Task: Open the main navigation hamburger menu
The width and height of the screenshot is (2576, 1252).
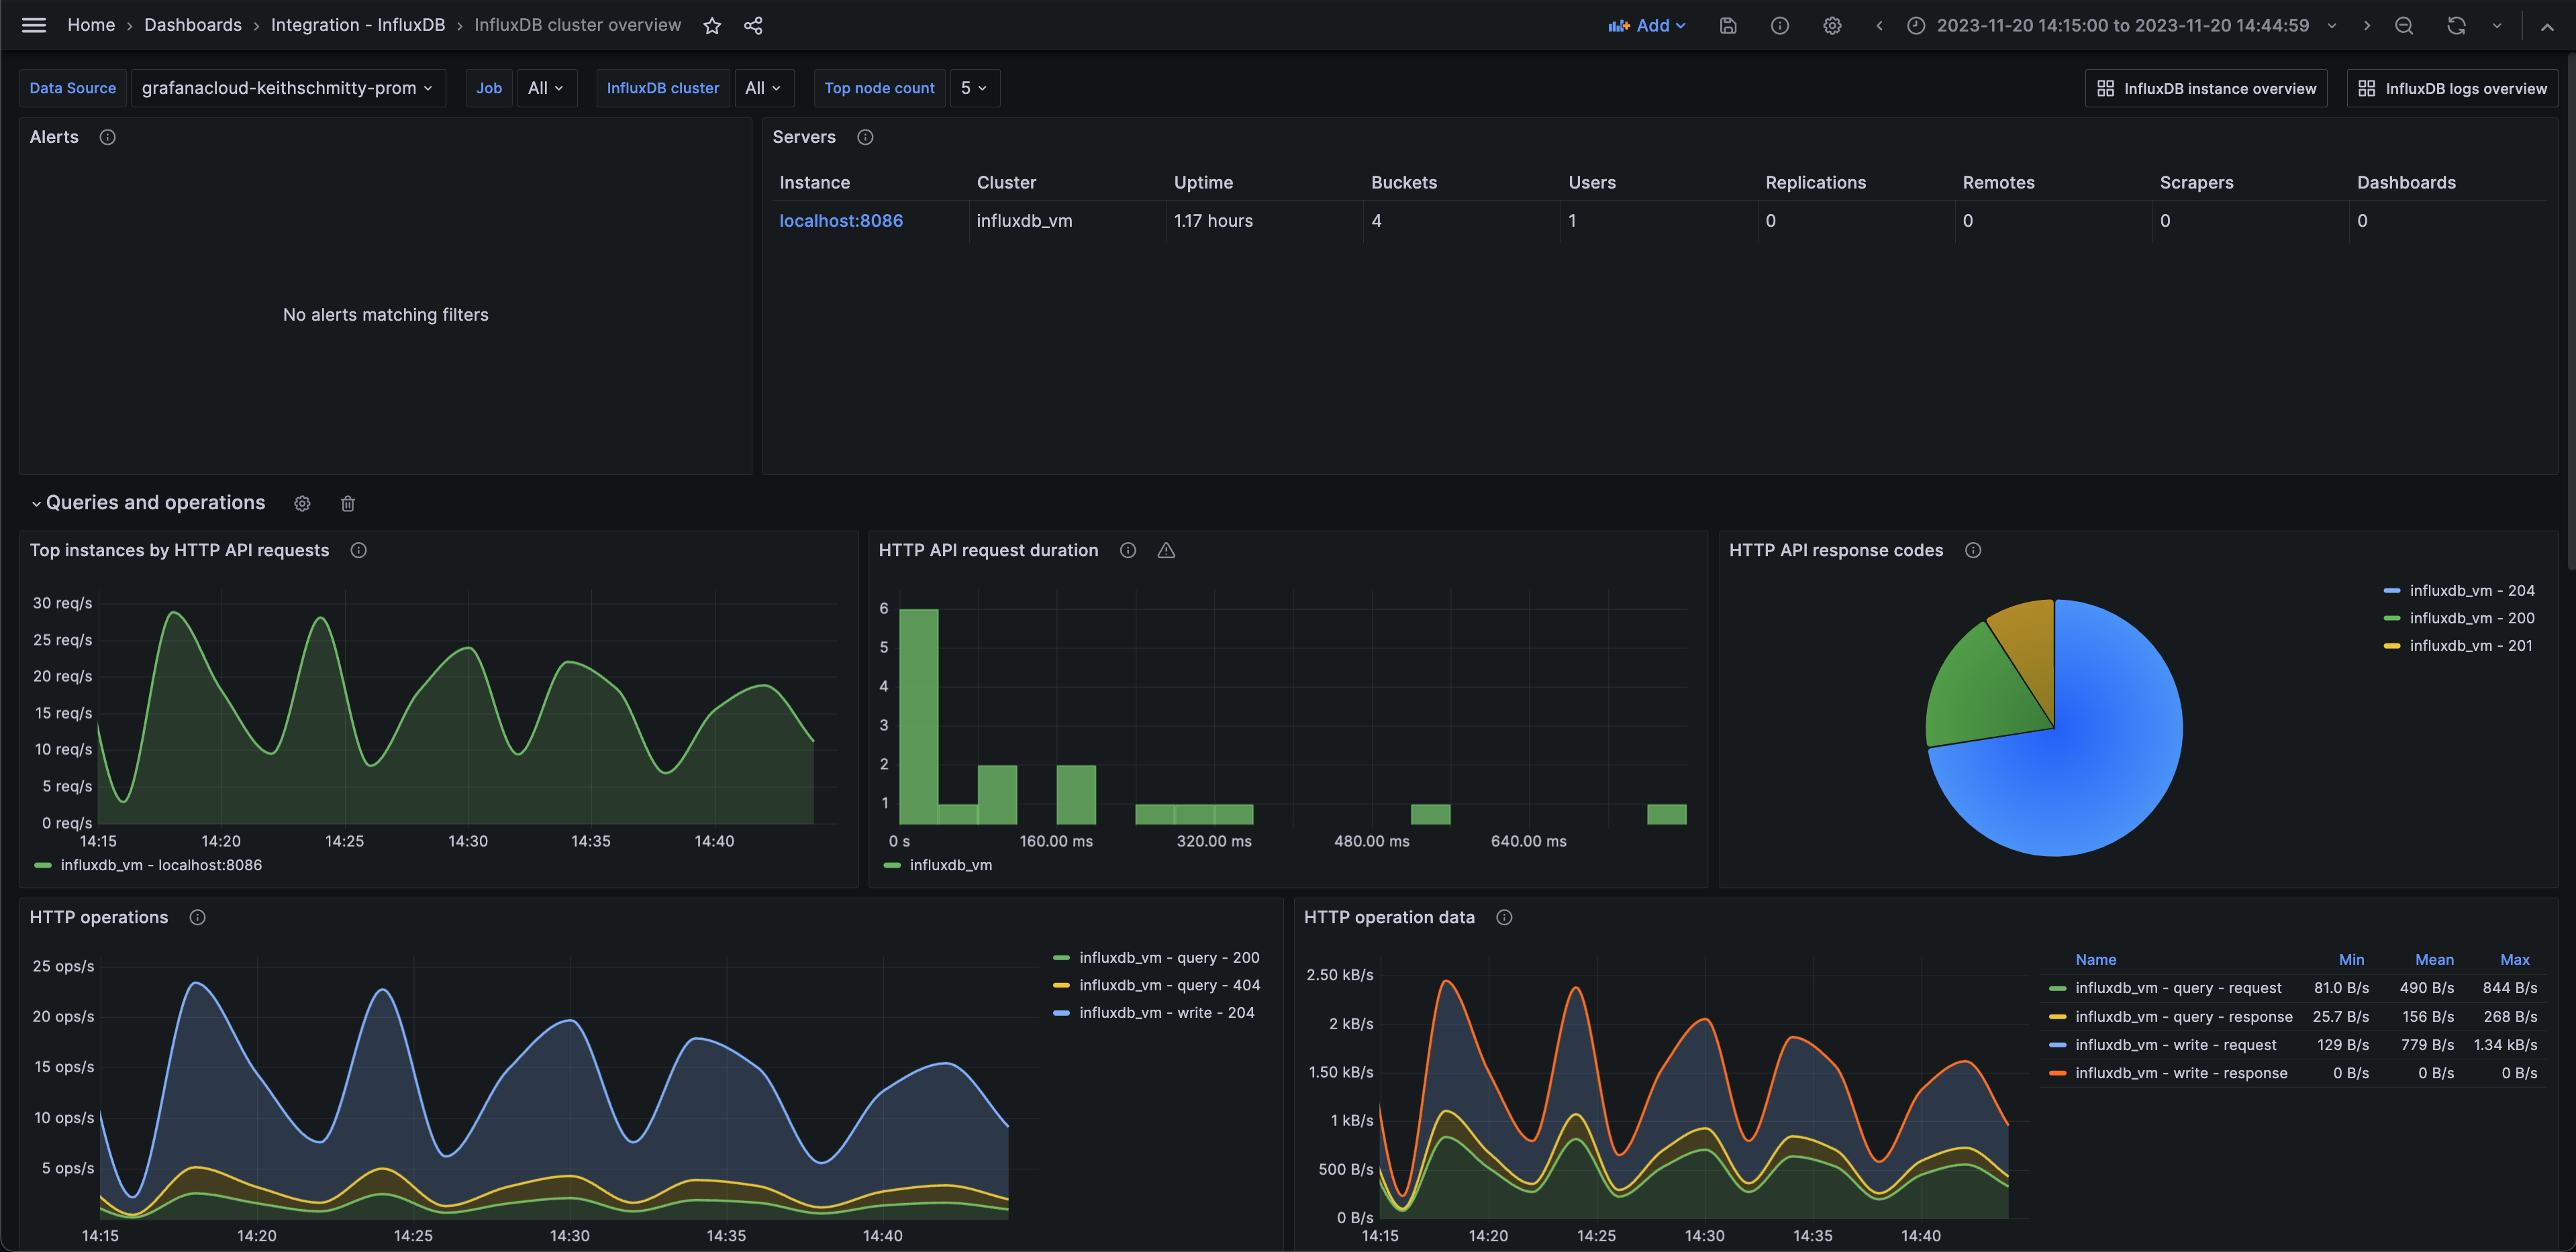Action: click(x=33, y=25)
